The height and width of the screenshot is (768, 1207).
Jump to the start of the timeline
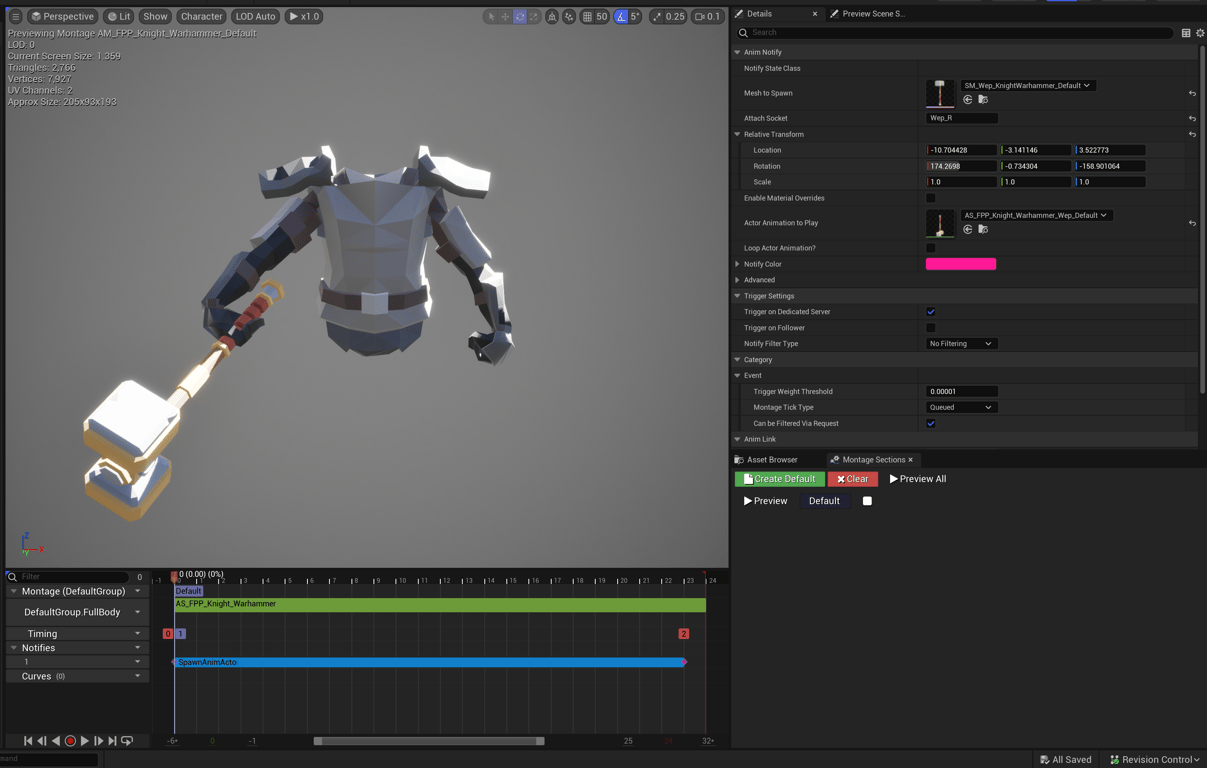click(28, 741)
